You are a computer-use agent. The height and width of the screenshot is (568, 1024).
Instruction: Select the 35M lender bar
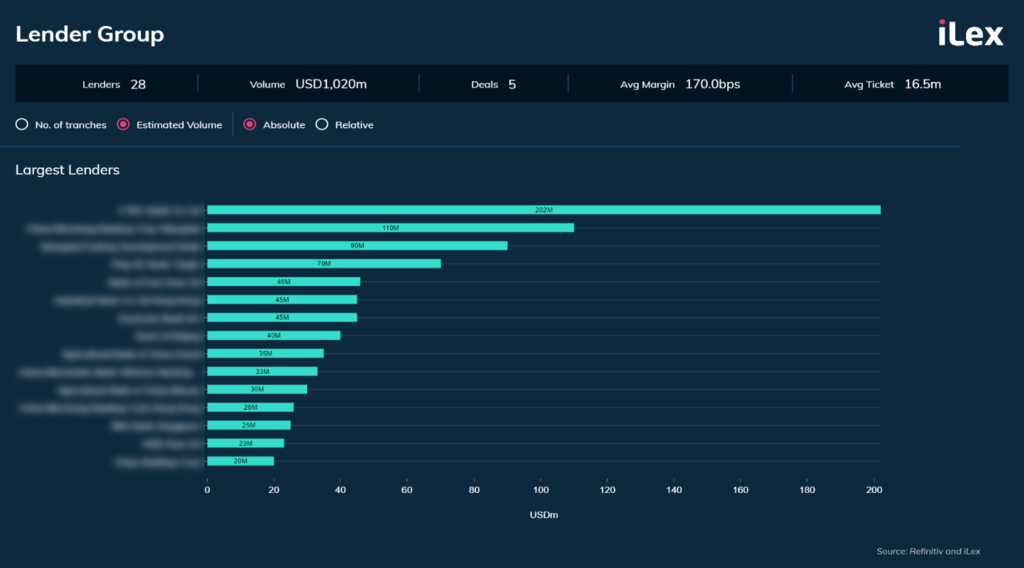point(265,354)
